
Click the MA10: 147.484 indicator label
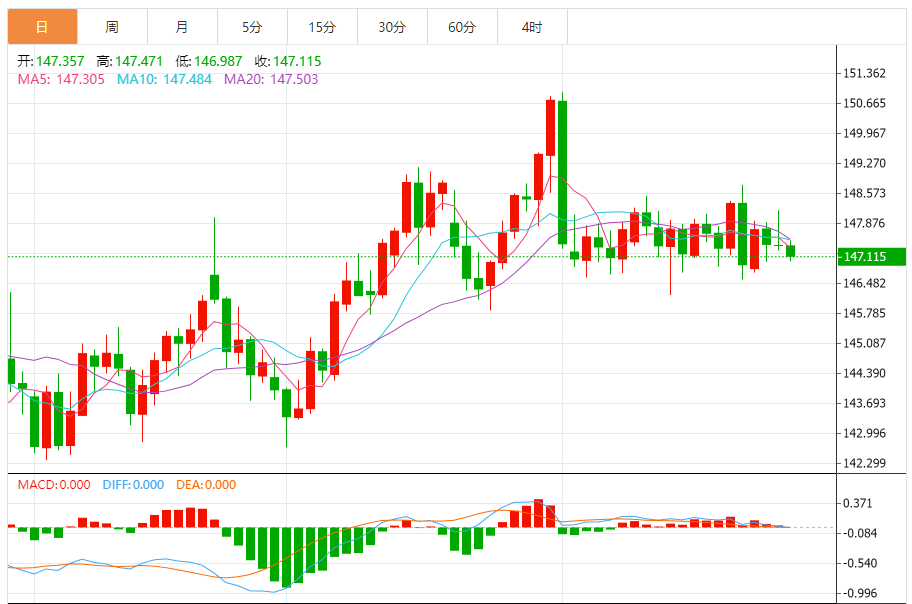164,79
